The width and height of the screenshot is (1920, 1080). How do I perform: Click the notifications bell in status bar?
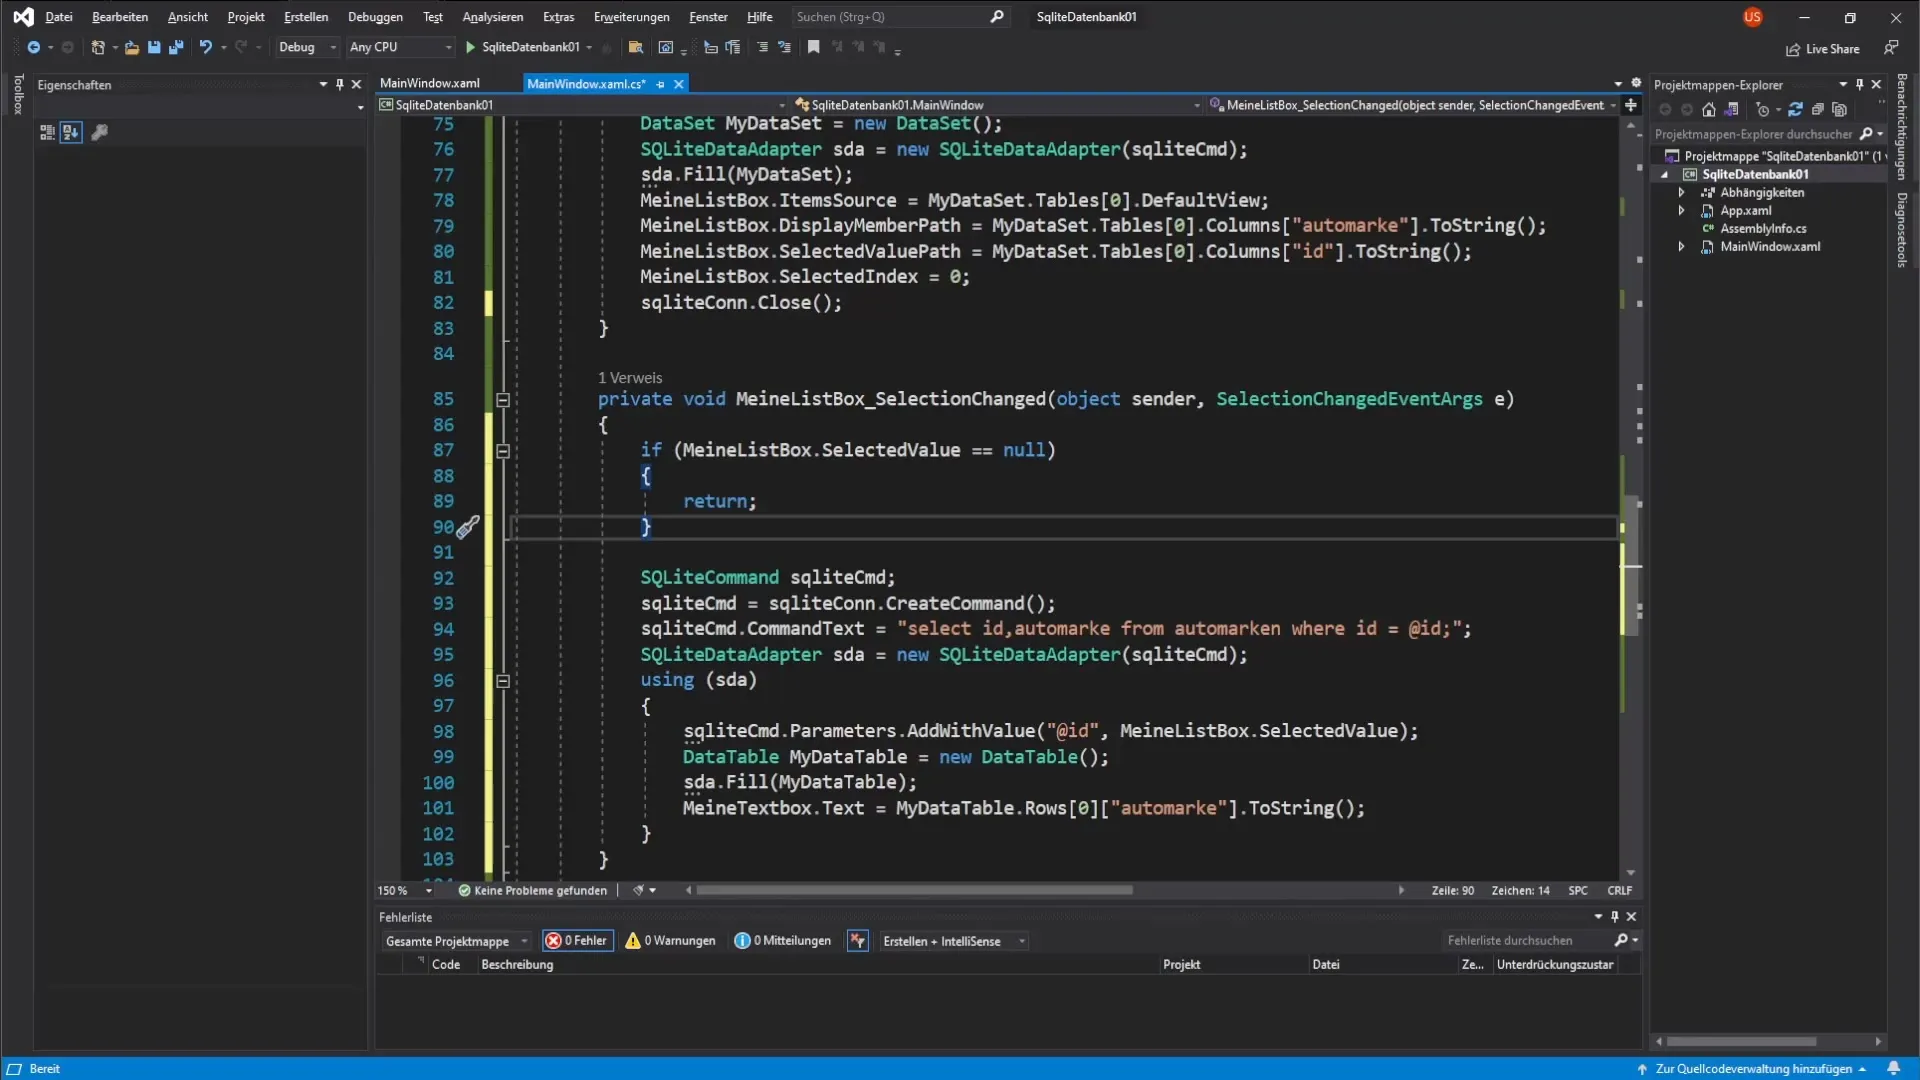pos(1893,1068)
